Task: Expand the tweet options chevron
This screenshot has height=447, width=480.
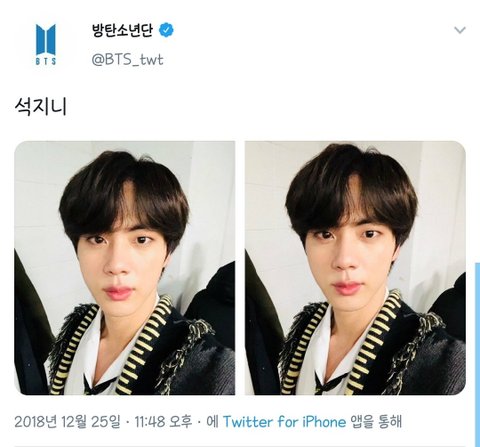Action: 460,30
